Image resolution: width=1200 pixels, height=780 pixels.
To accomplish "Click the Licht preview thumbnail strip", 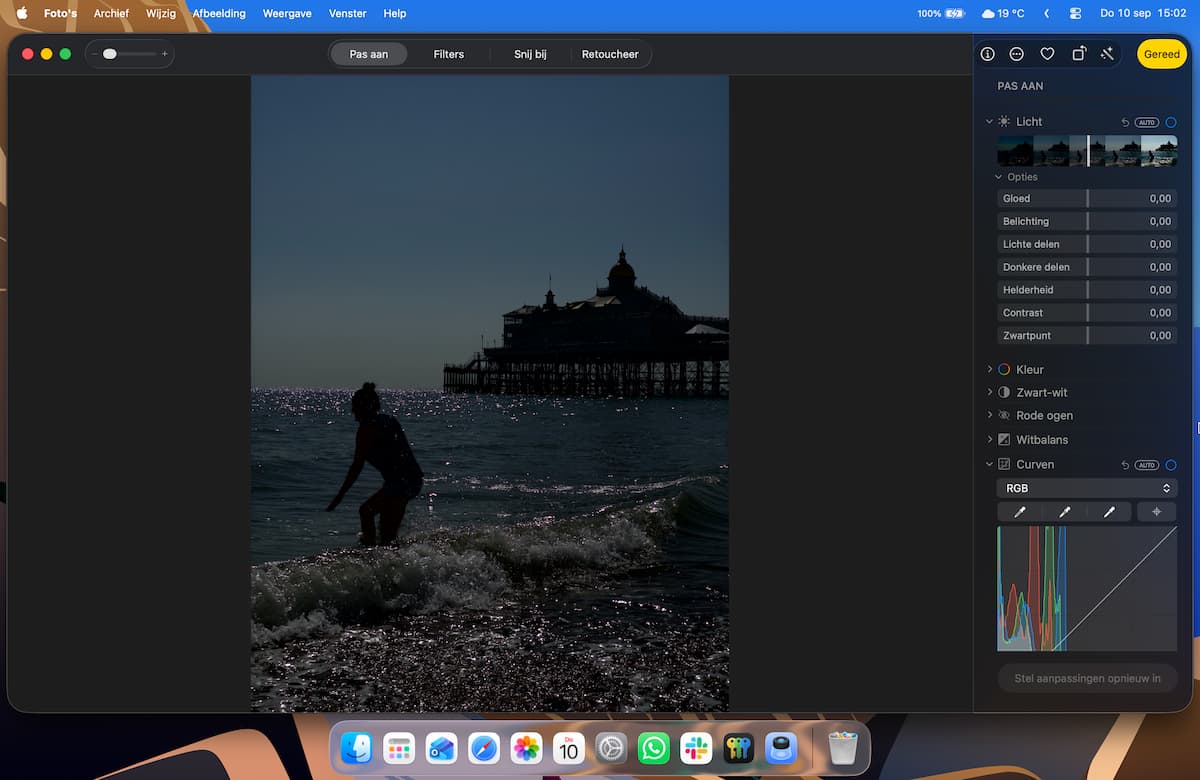I will pyautogui.click(x=1087, y=151).
